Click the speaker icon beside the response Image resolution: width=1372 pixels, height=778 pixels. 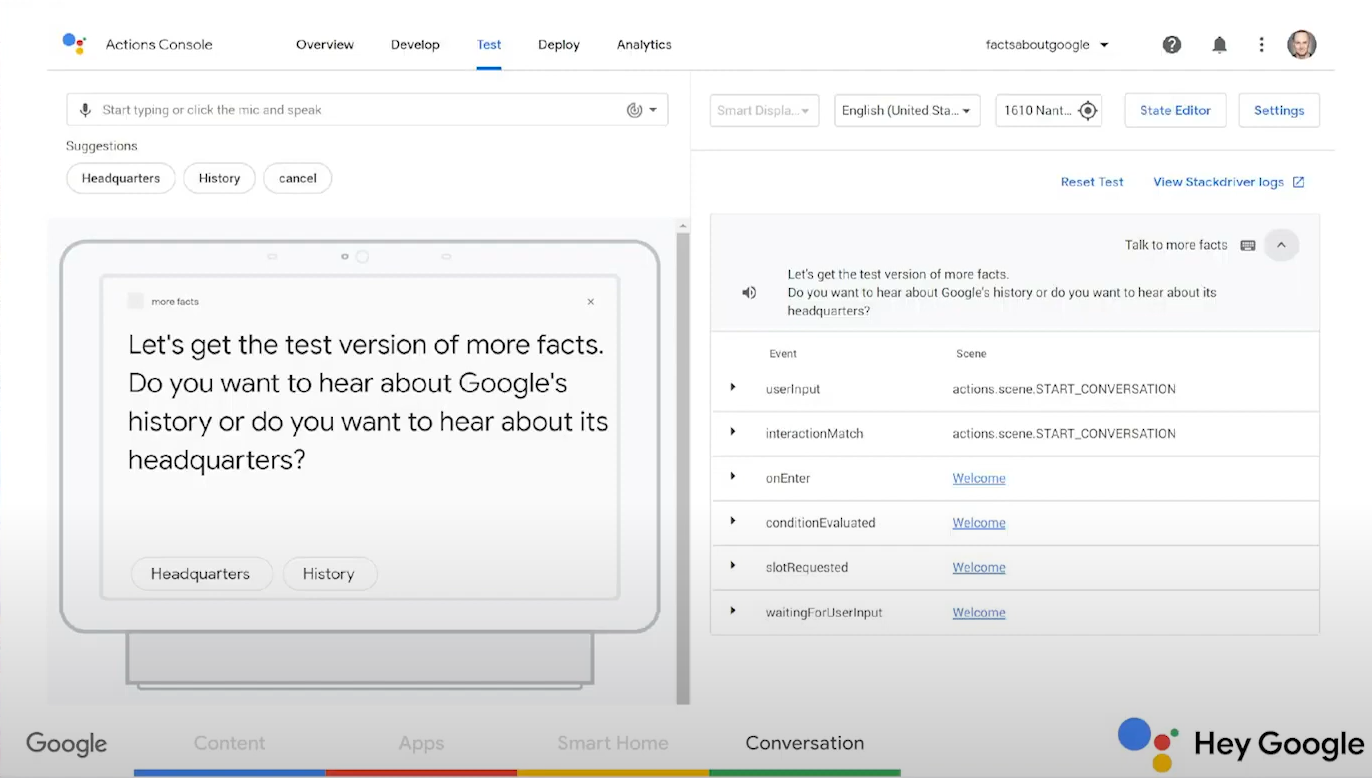(749, 293)
